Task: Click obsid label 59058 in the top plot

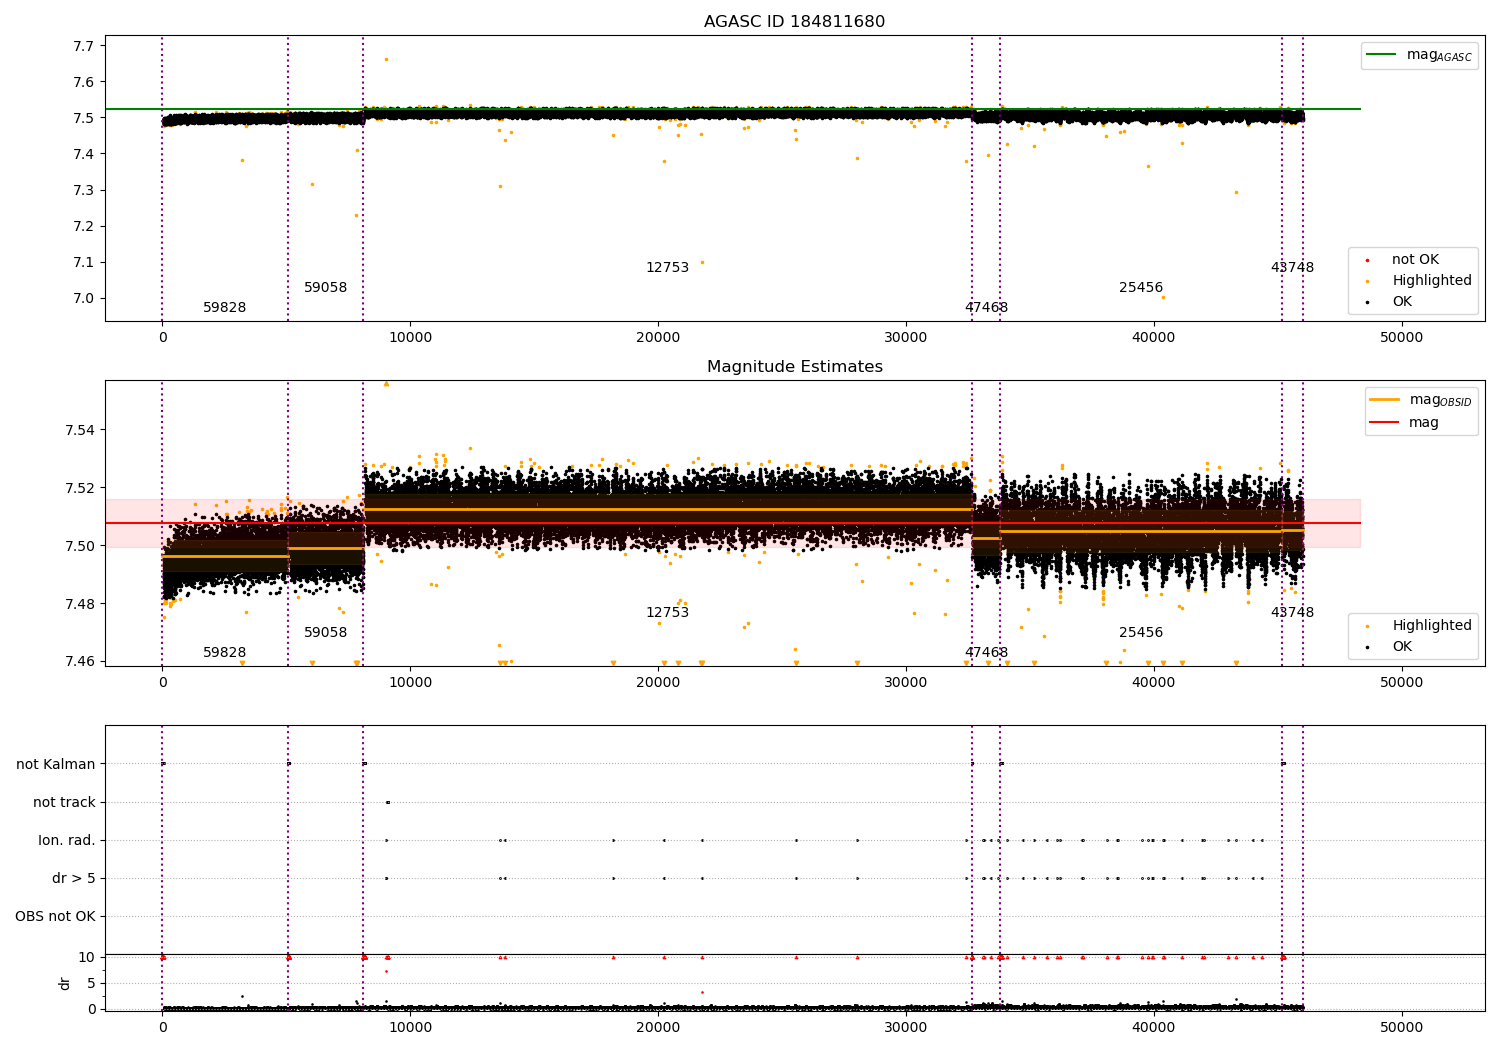Action: [326, 288]
